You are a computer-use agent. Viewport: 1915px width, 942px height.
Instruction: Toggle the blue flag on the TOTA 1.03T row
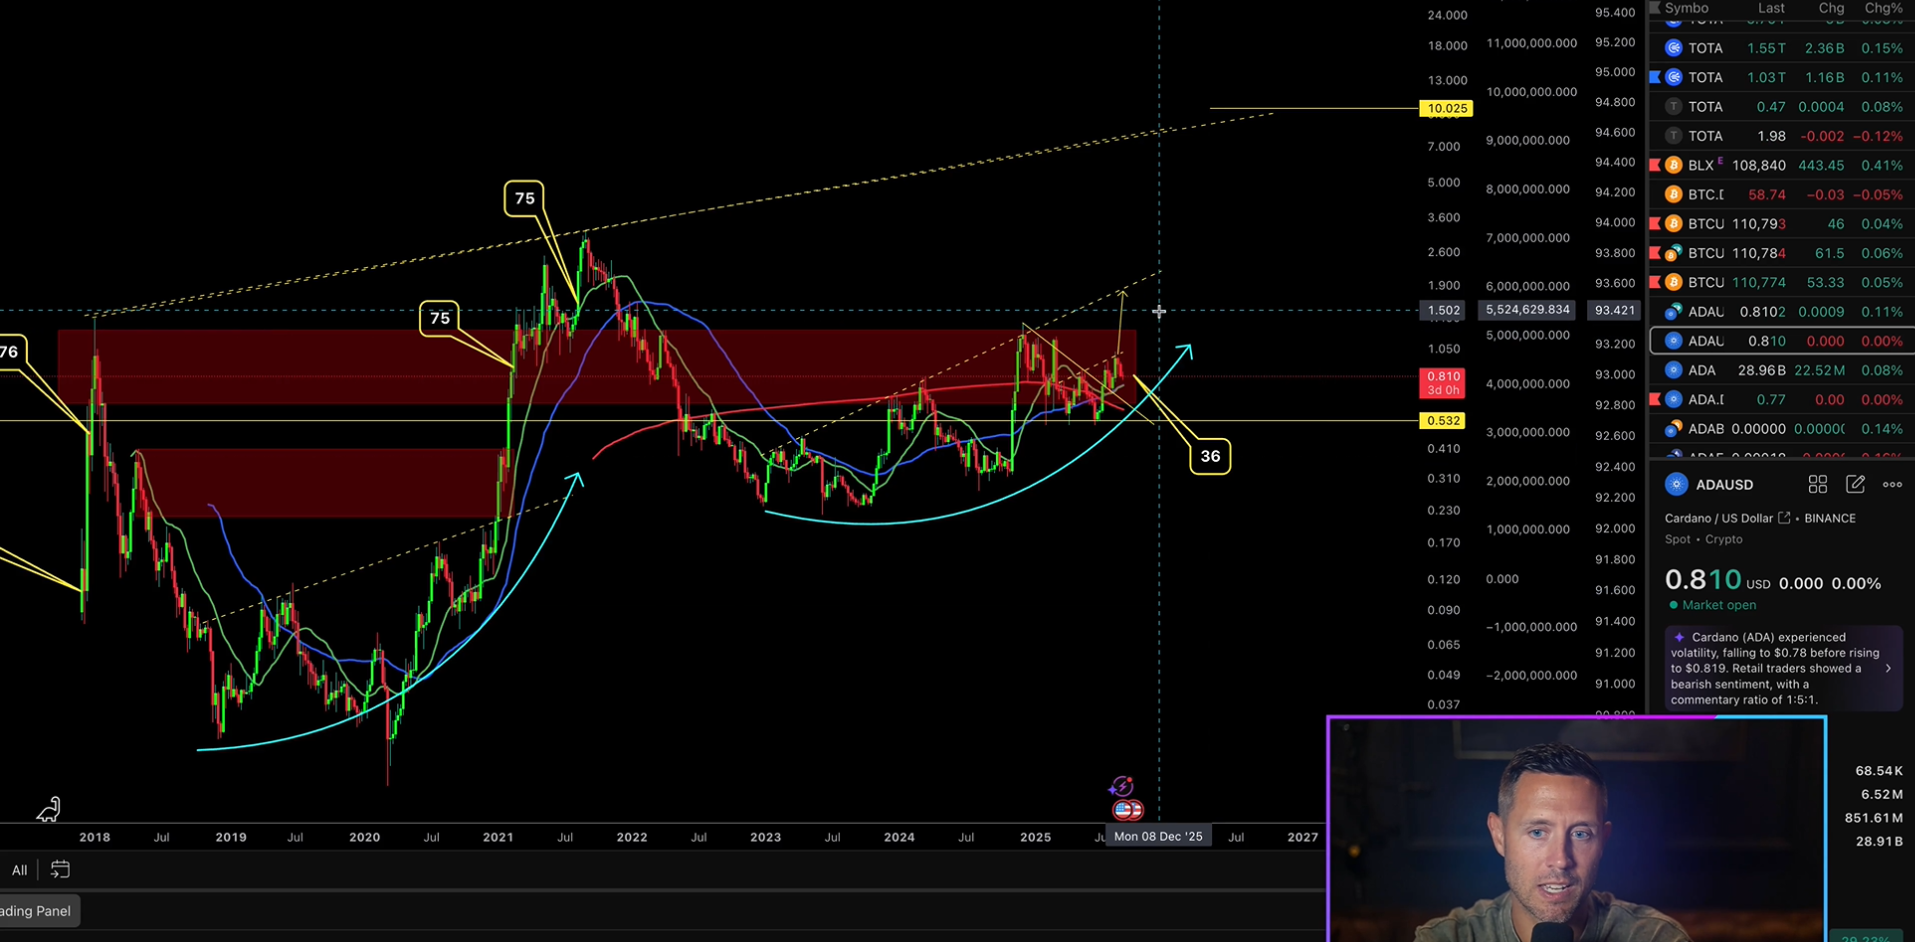[1655, 77]
